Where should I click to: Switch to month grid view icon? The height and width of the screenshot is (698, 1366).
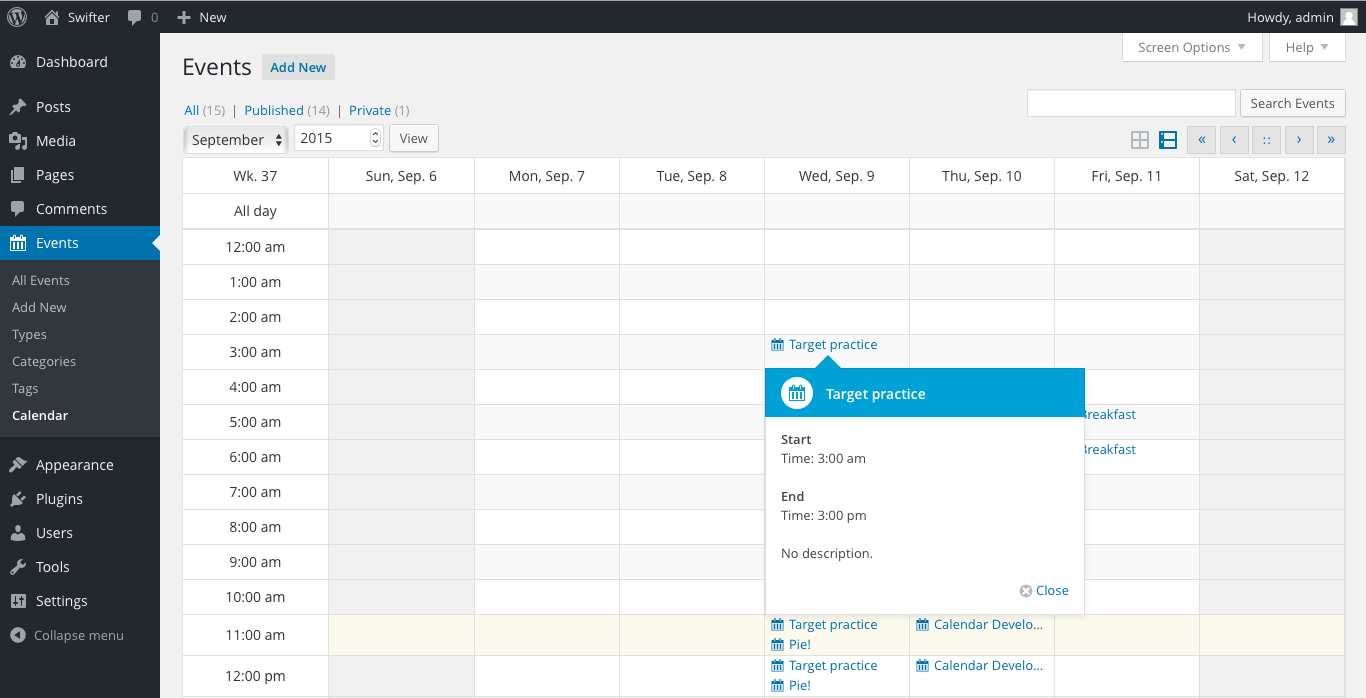pos(1139,140)
